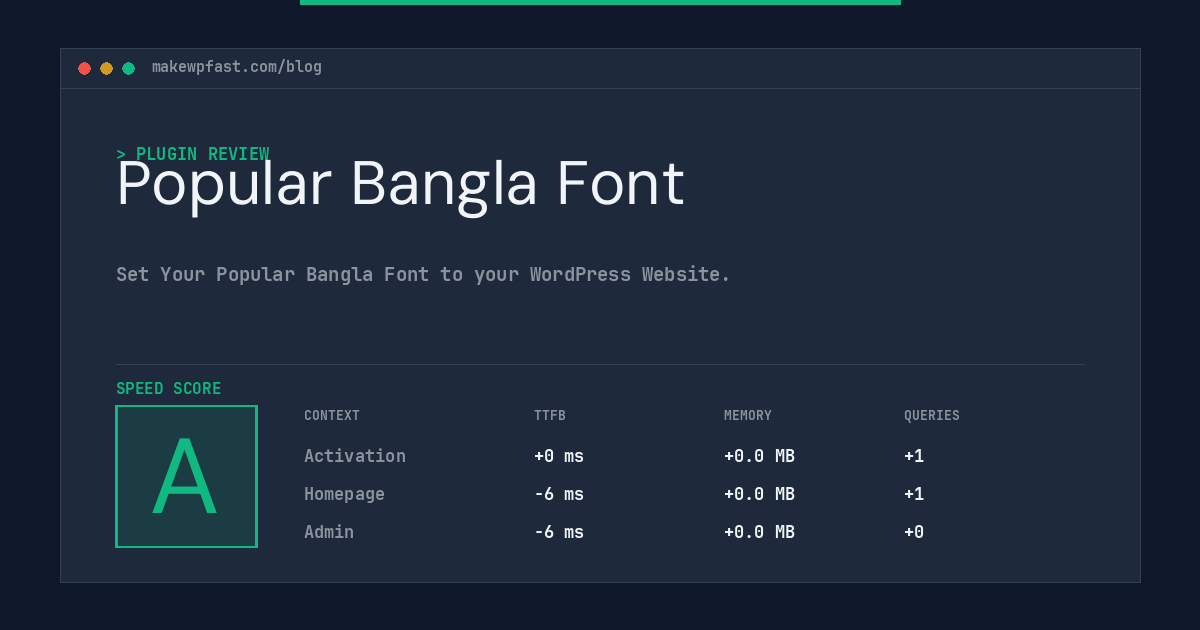This screenshot has height=630, width=1200.
Task: Select the Activation row label
Action: pos(355,456)
